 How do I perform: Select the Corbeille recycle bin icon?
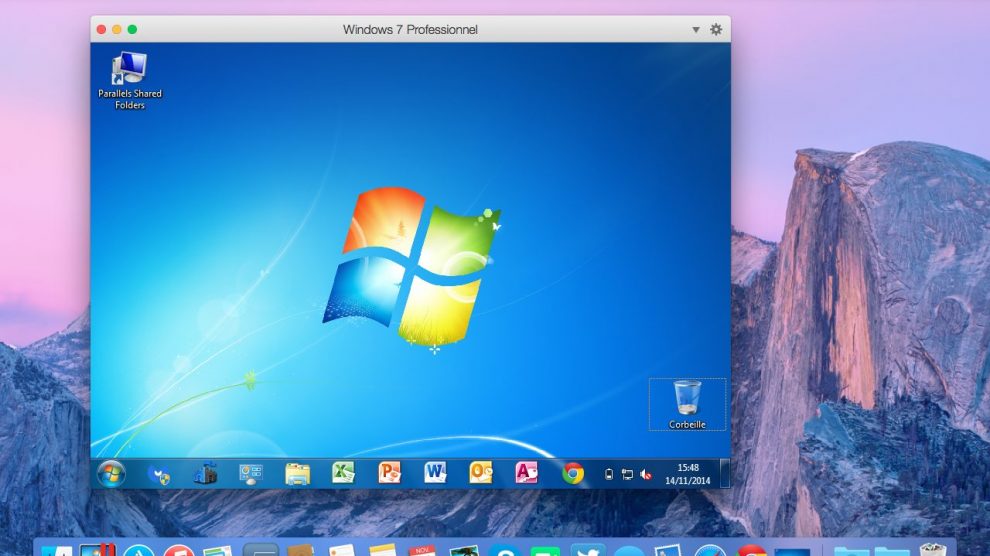pyautogui.click(x=687, y=405)
